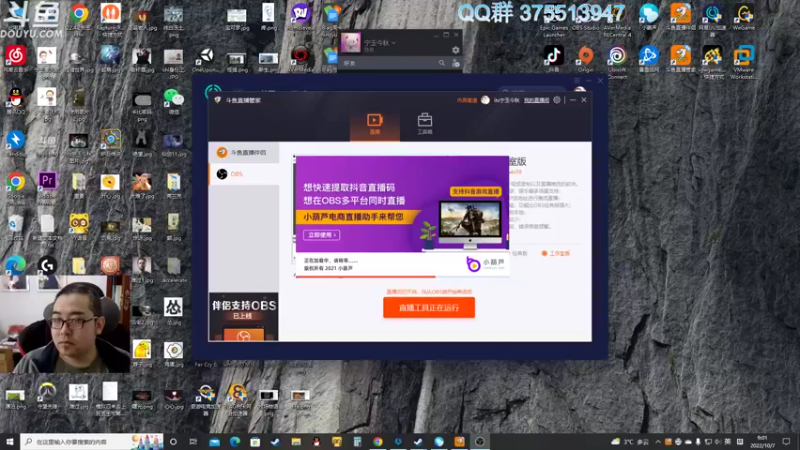Click the 英 input method indicator
This screenshot has height=450, width=800.
point(728,442)
